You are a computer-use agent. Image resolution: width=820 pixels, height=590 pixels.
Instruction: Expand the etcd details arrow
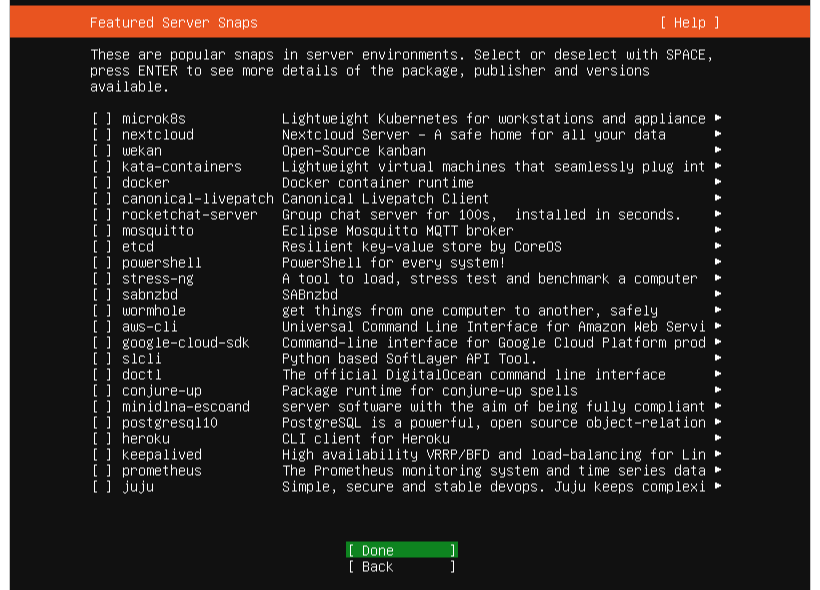tap(718, 247)
